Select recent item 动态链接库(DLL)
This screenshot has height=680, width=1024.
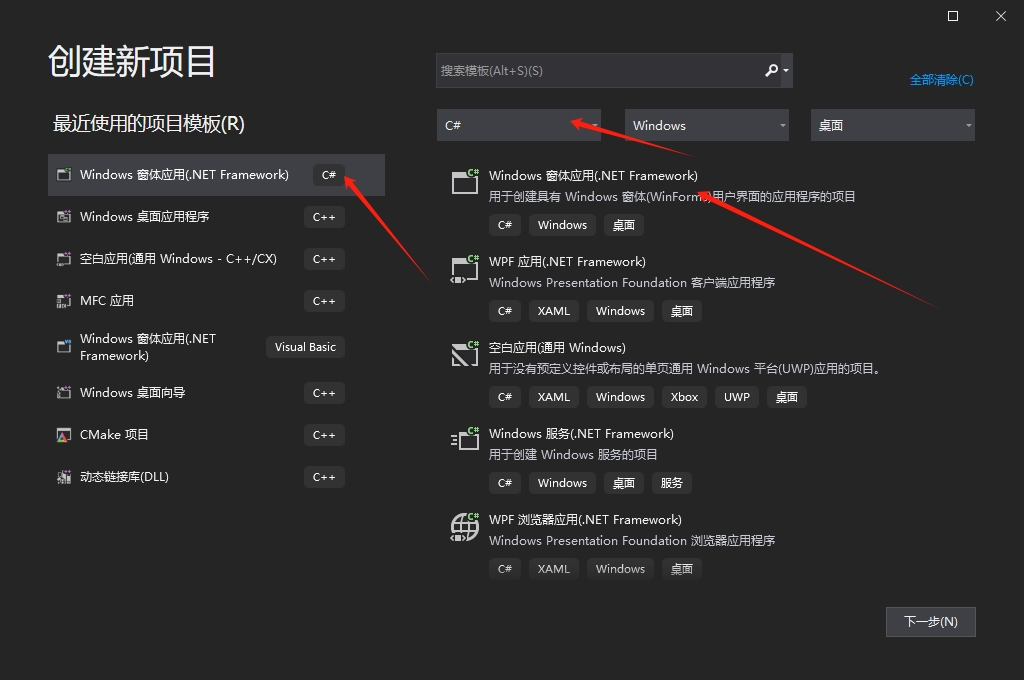pyautogui.click(x=216, y=477)
